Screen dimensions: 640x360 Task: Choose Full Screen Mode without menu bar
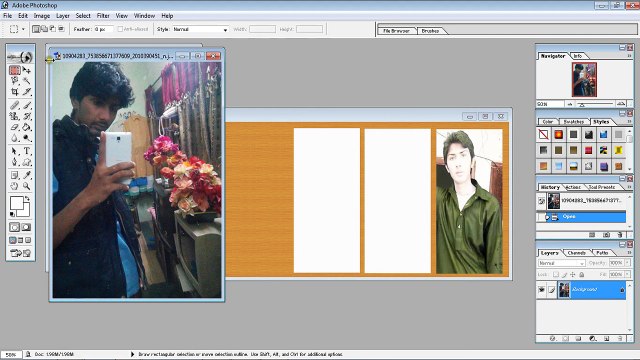point(28,240)
